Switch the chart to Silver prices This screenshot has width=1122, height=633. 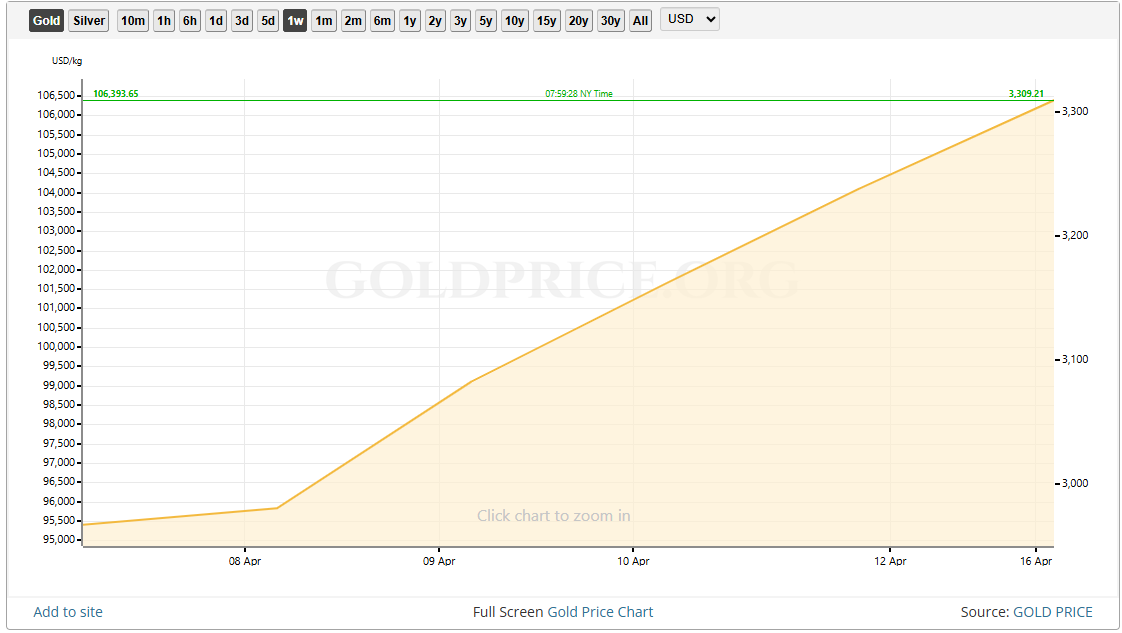(88, 19)
